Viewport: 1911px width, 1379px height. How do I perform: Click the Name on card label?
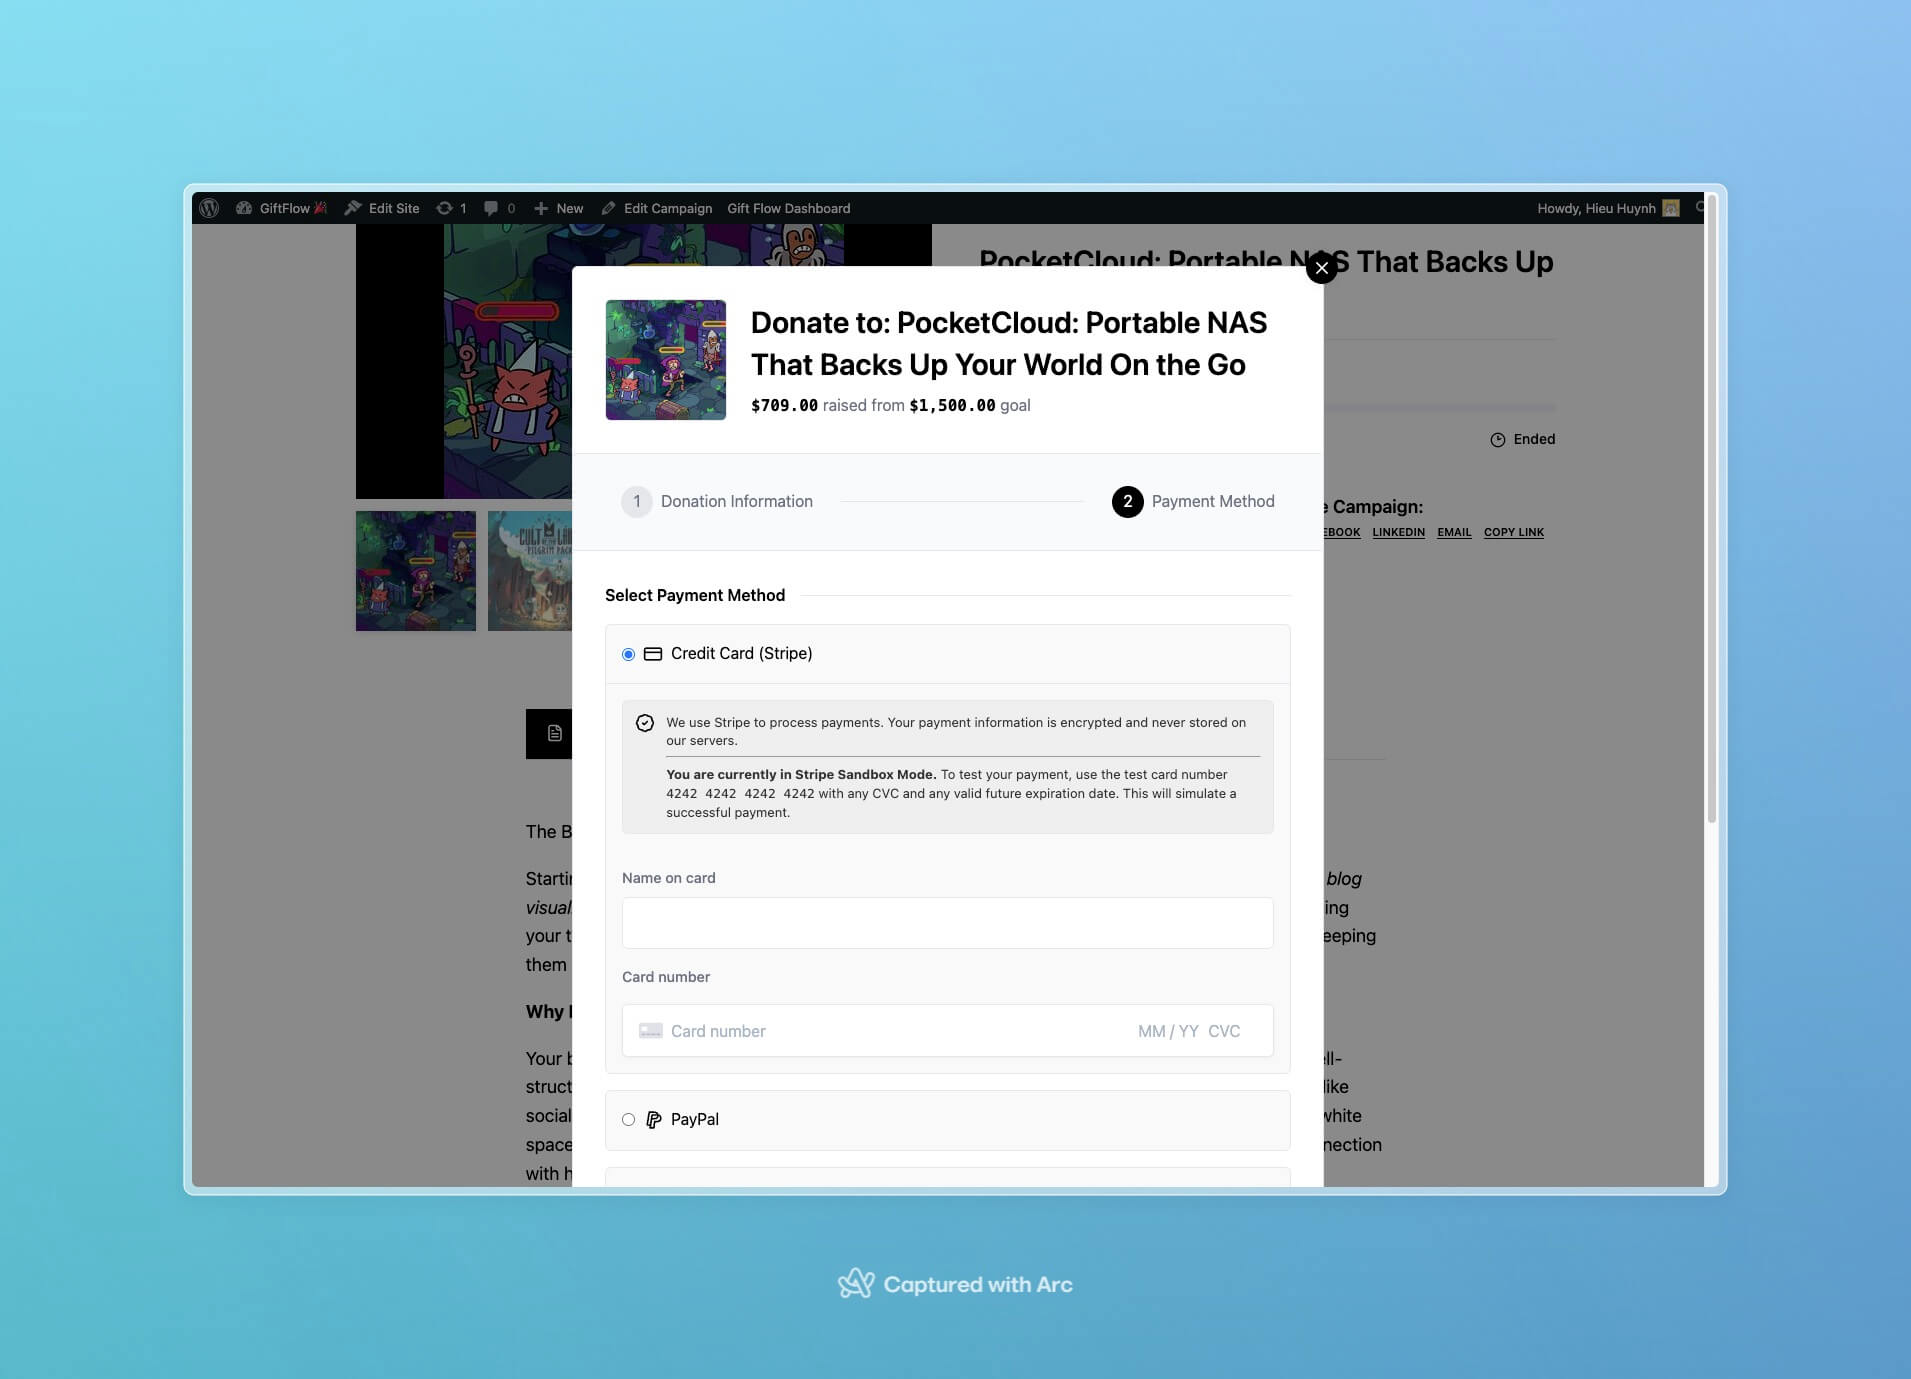coord(669,878)
